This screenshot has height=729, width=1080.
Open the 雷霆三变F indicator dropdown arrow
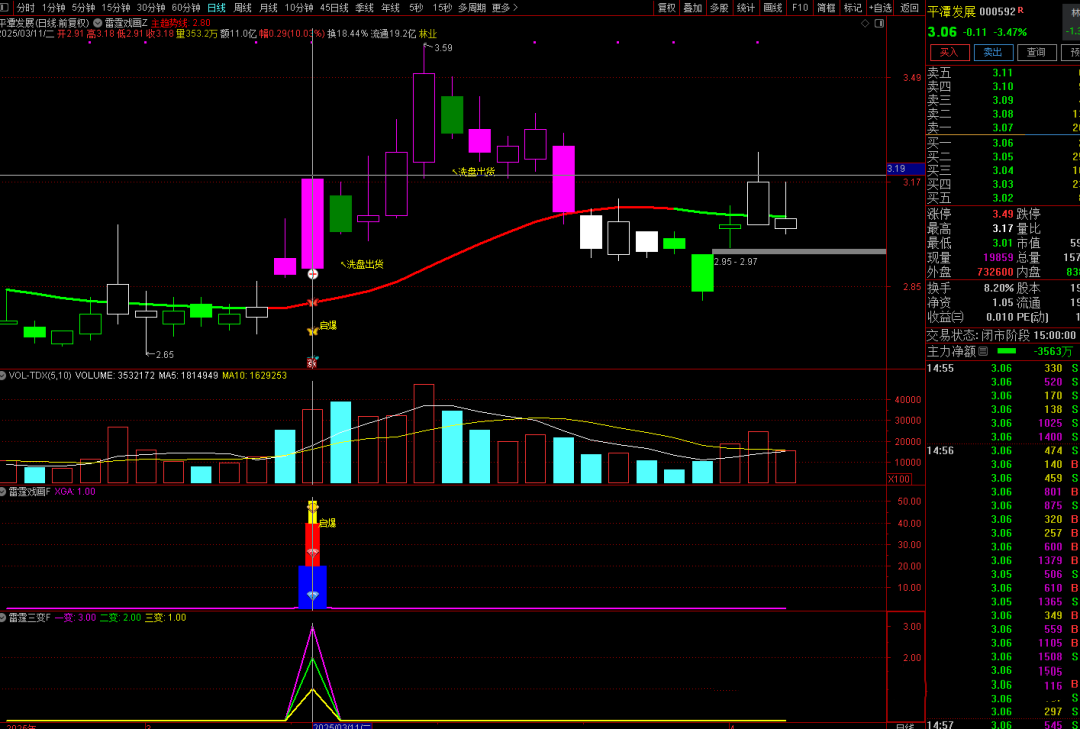coord(4,617)
